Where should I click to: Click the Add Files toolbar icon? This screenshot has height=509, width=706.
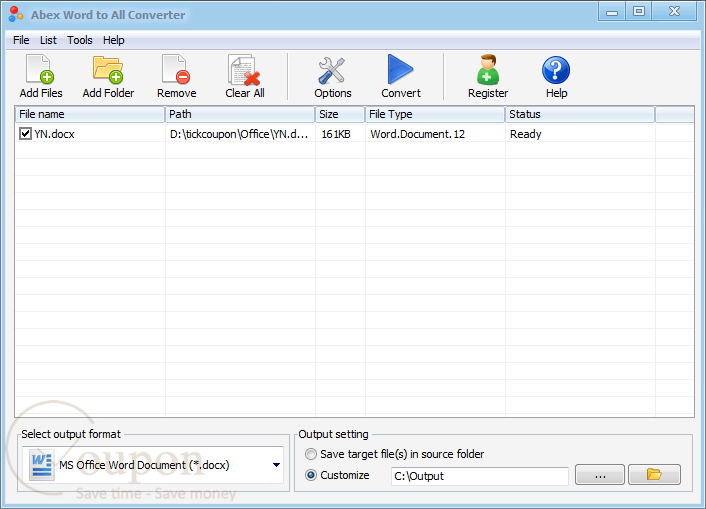[41, 70]
